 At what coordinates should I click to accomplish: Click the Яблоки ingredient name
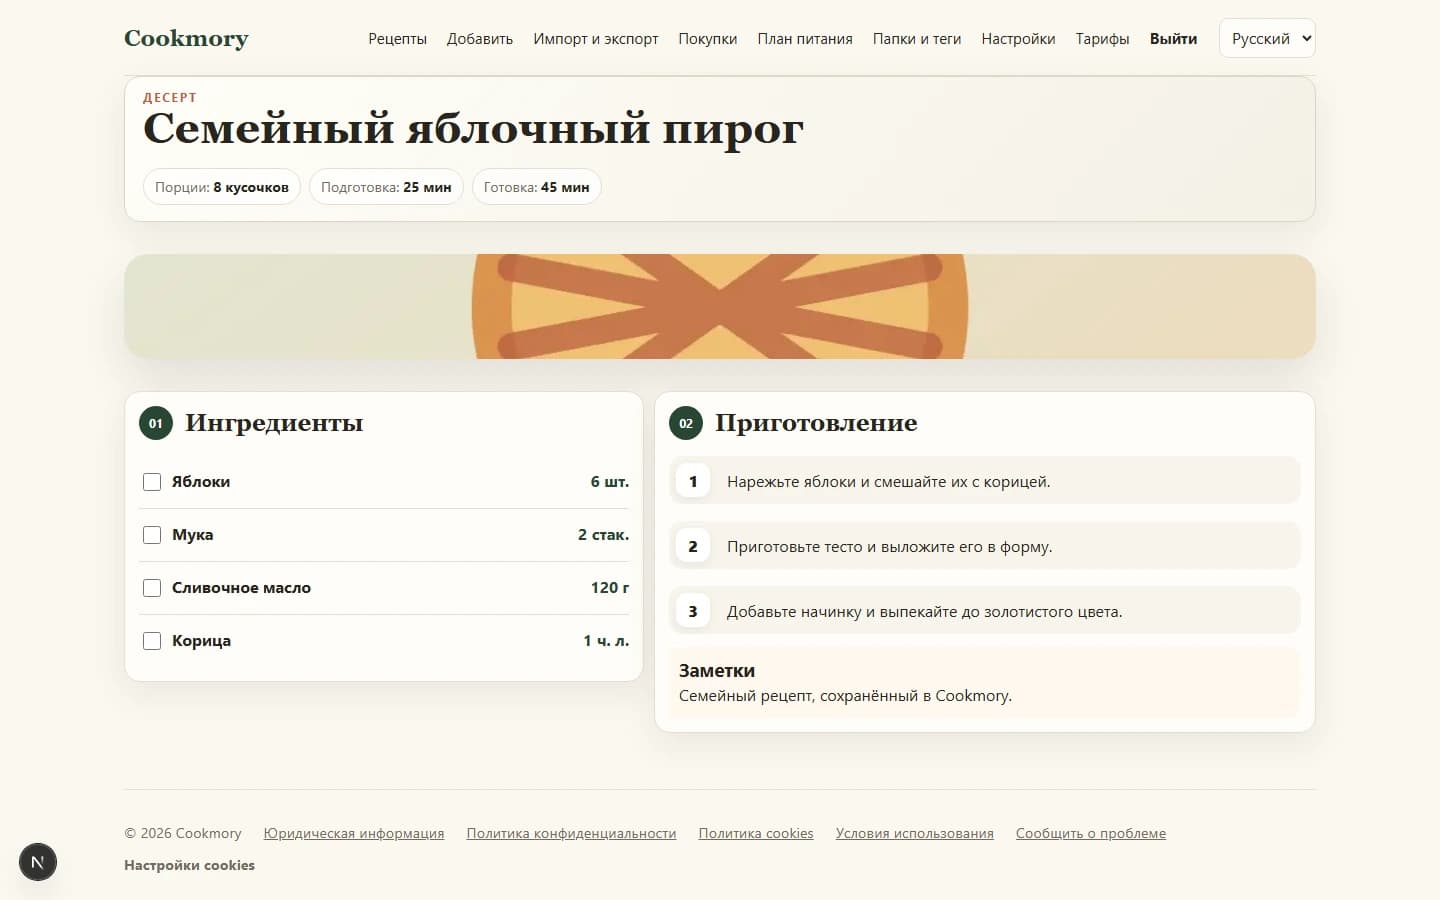[201, 482]
